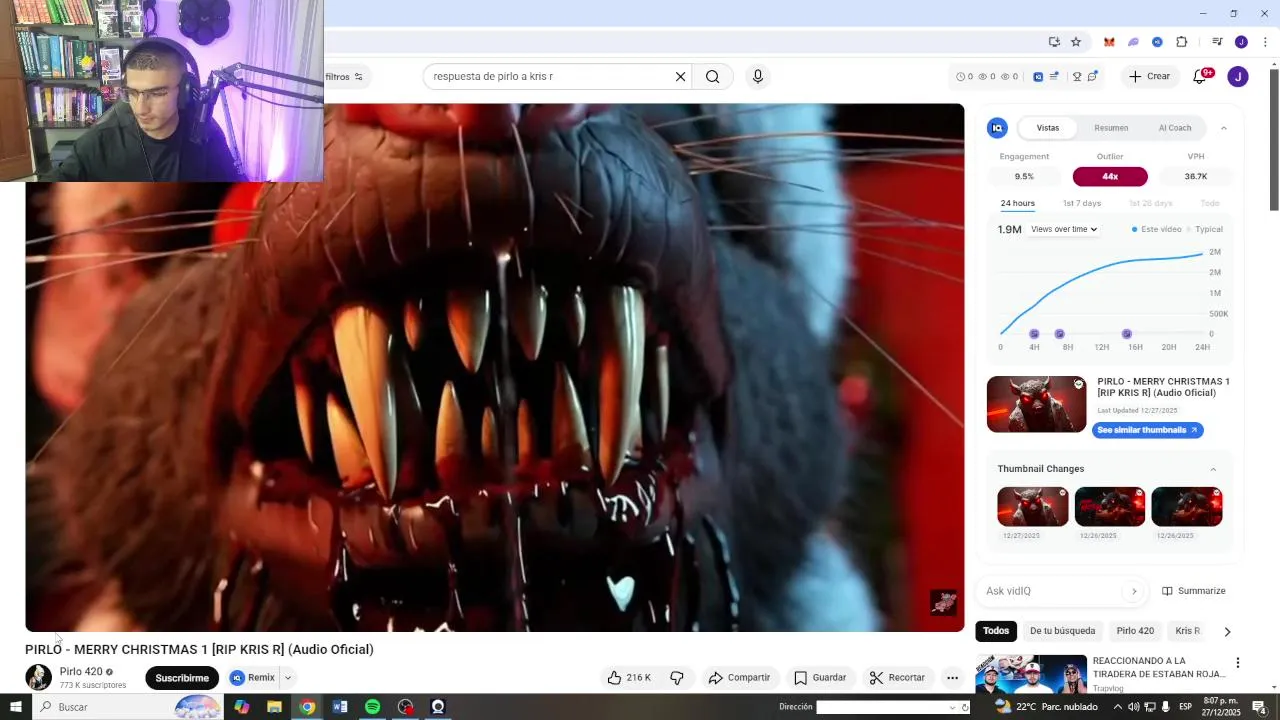Open Spotify from the taskbar
Image resolution: width=1280 pixels, height=720 pixels.
click(x=372, y=707)
